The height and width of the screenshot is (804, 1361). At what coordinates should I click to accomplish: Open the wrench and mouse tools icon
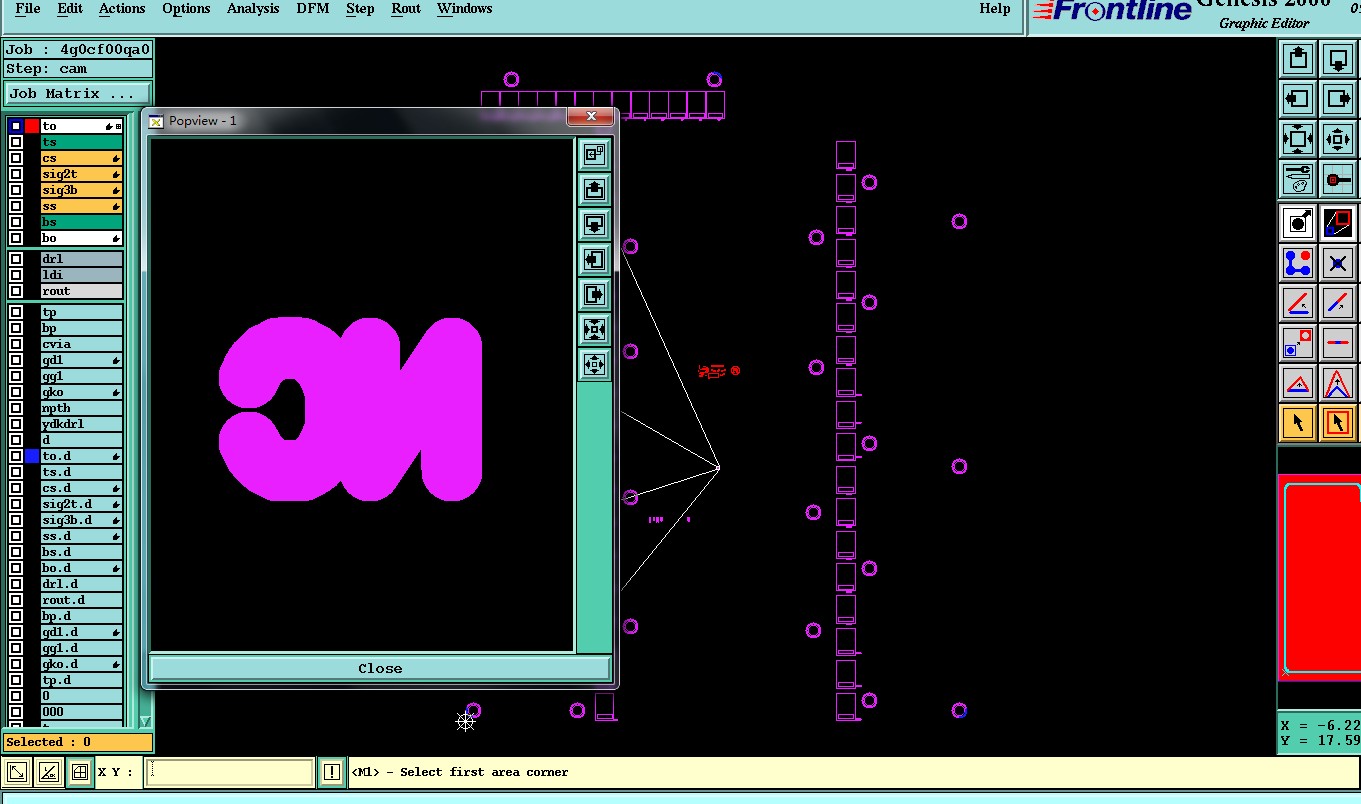(x=1298, y=179)
